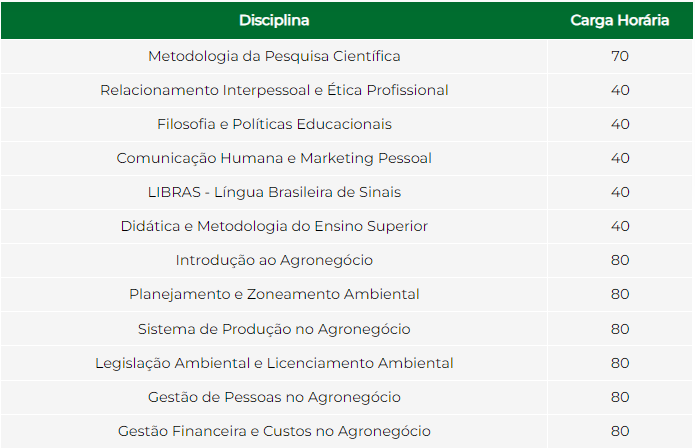
Task: Select Legislação Ambiental e Licenciamento Ambiental
Action: point(274,363)
